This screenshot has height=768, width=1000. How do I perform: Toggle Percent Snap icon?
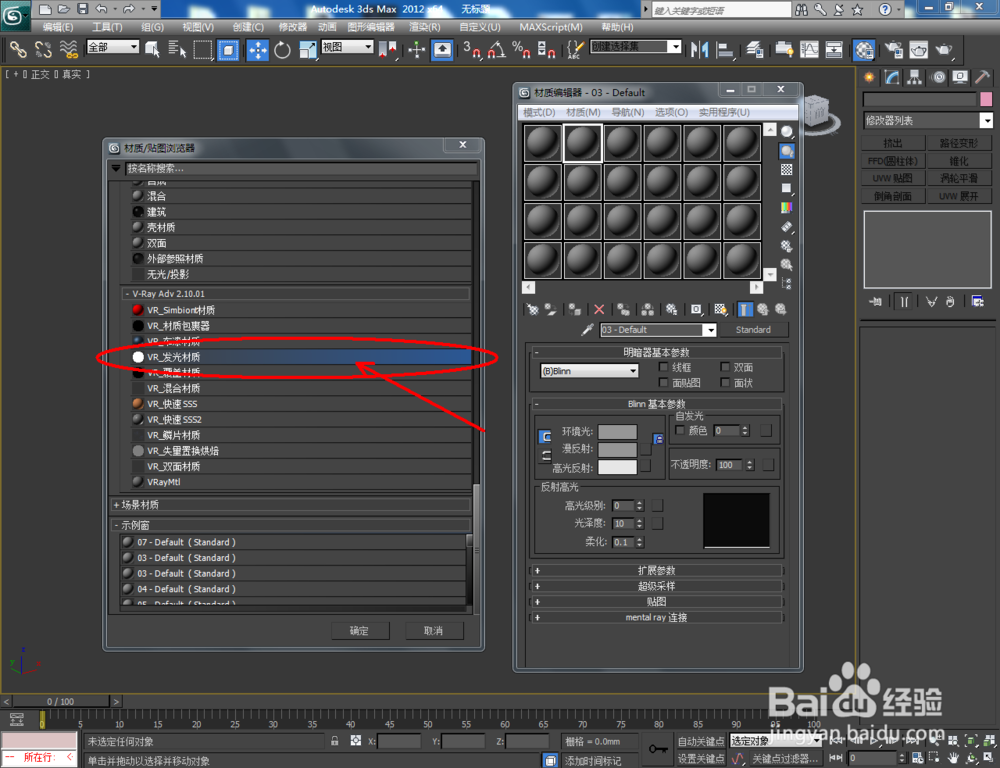click(x=521, y=50)
